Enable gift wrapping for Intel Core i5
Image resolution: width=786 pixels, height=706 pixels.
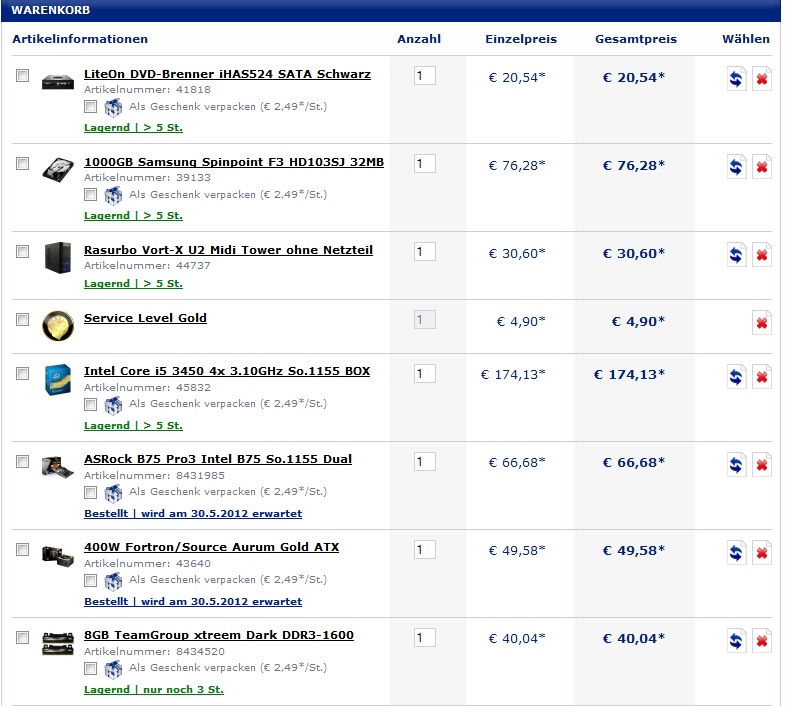91,404
